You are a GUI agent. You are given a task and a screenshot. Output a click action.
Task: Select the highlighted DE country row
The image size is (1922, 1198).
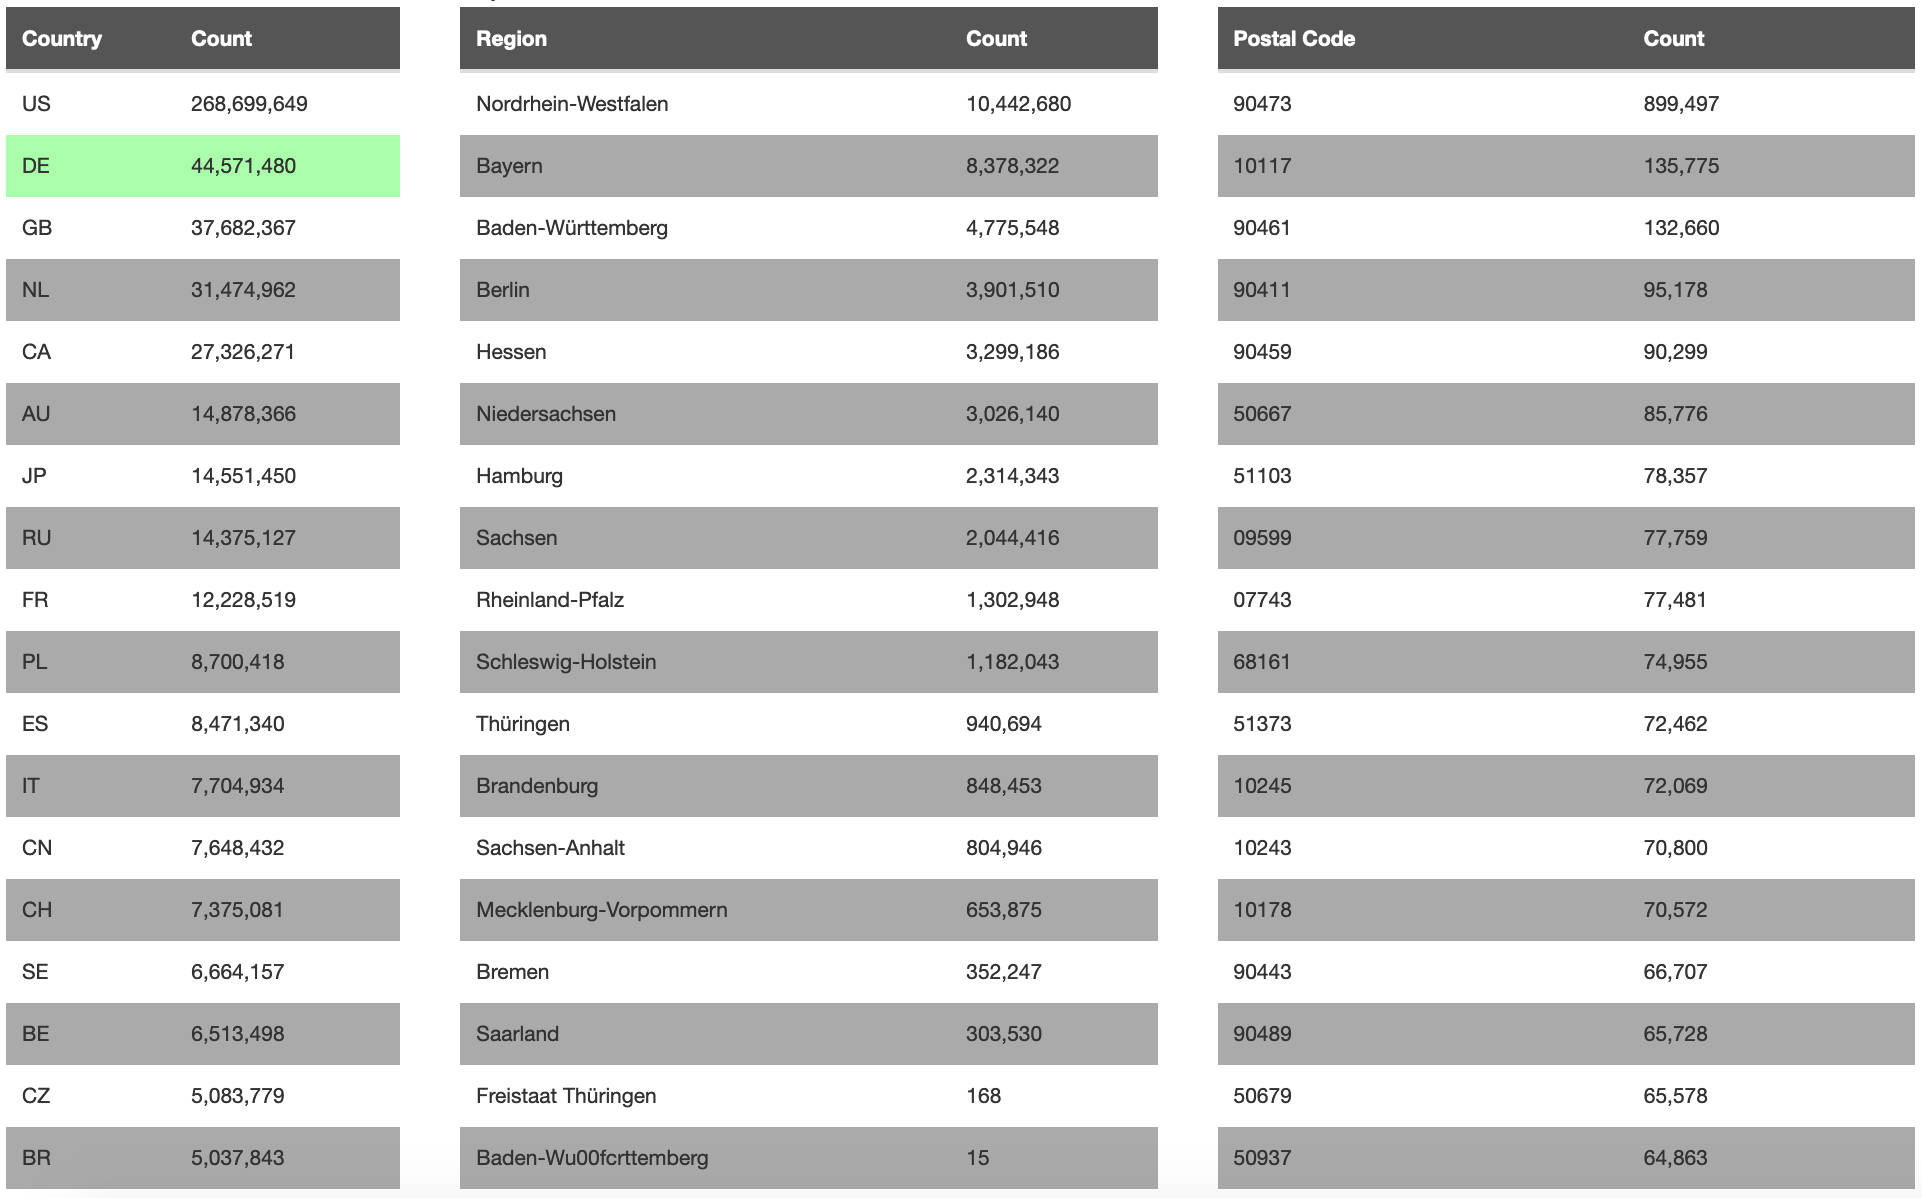click(x=202, y=166)
